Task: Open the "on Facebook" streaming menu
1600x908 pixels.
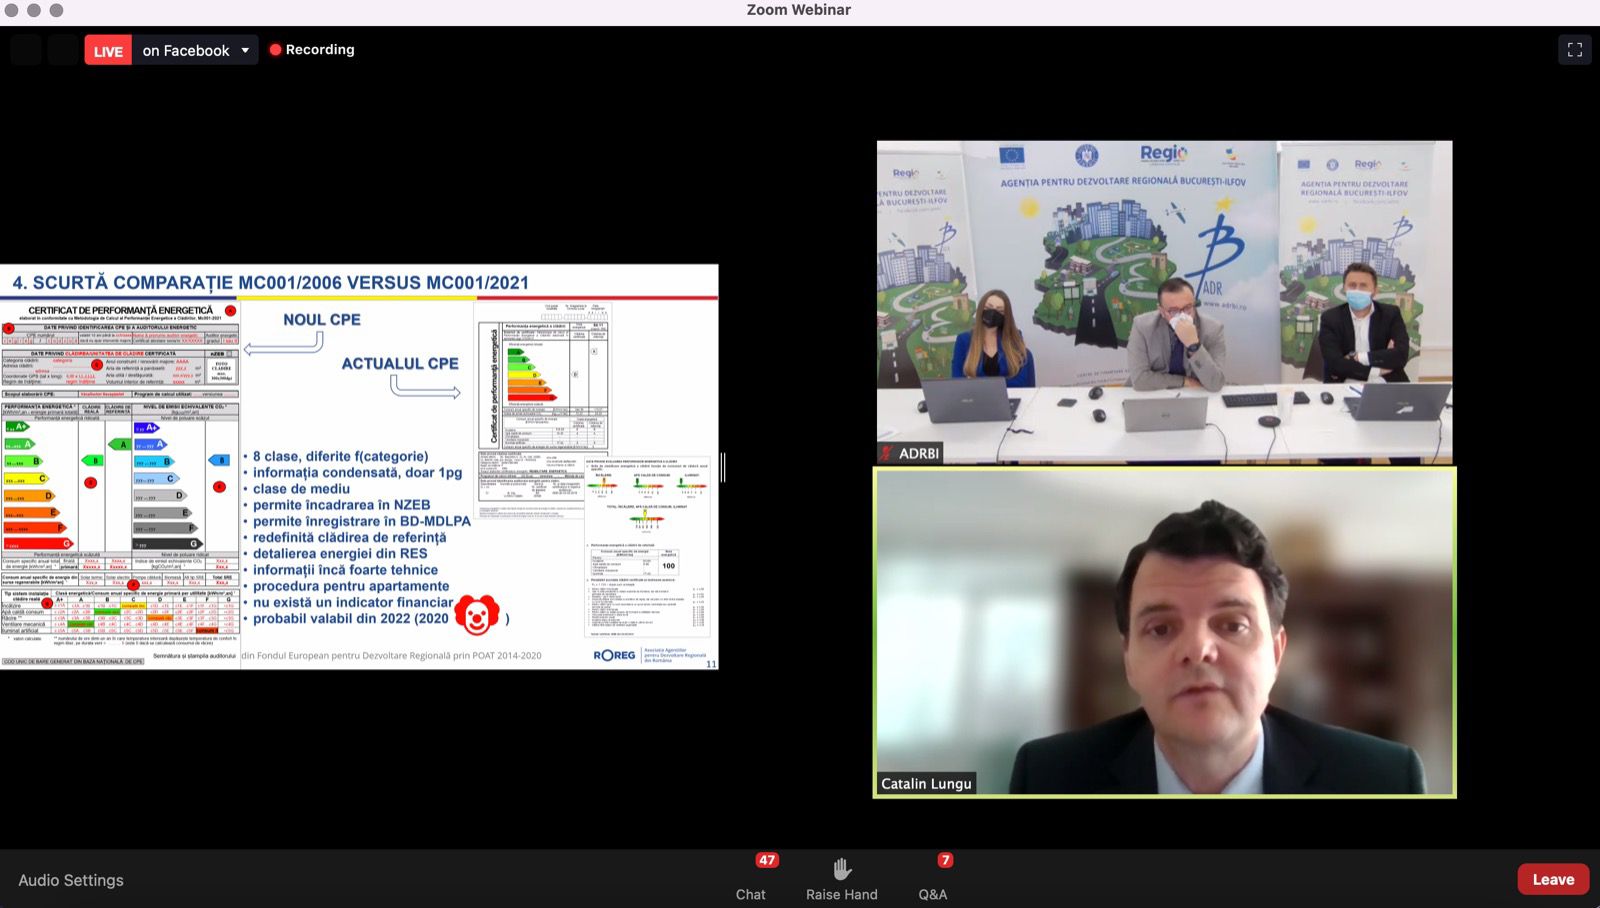Action: click(186, 51)
